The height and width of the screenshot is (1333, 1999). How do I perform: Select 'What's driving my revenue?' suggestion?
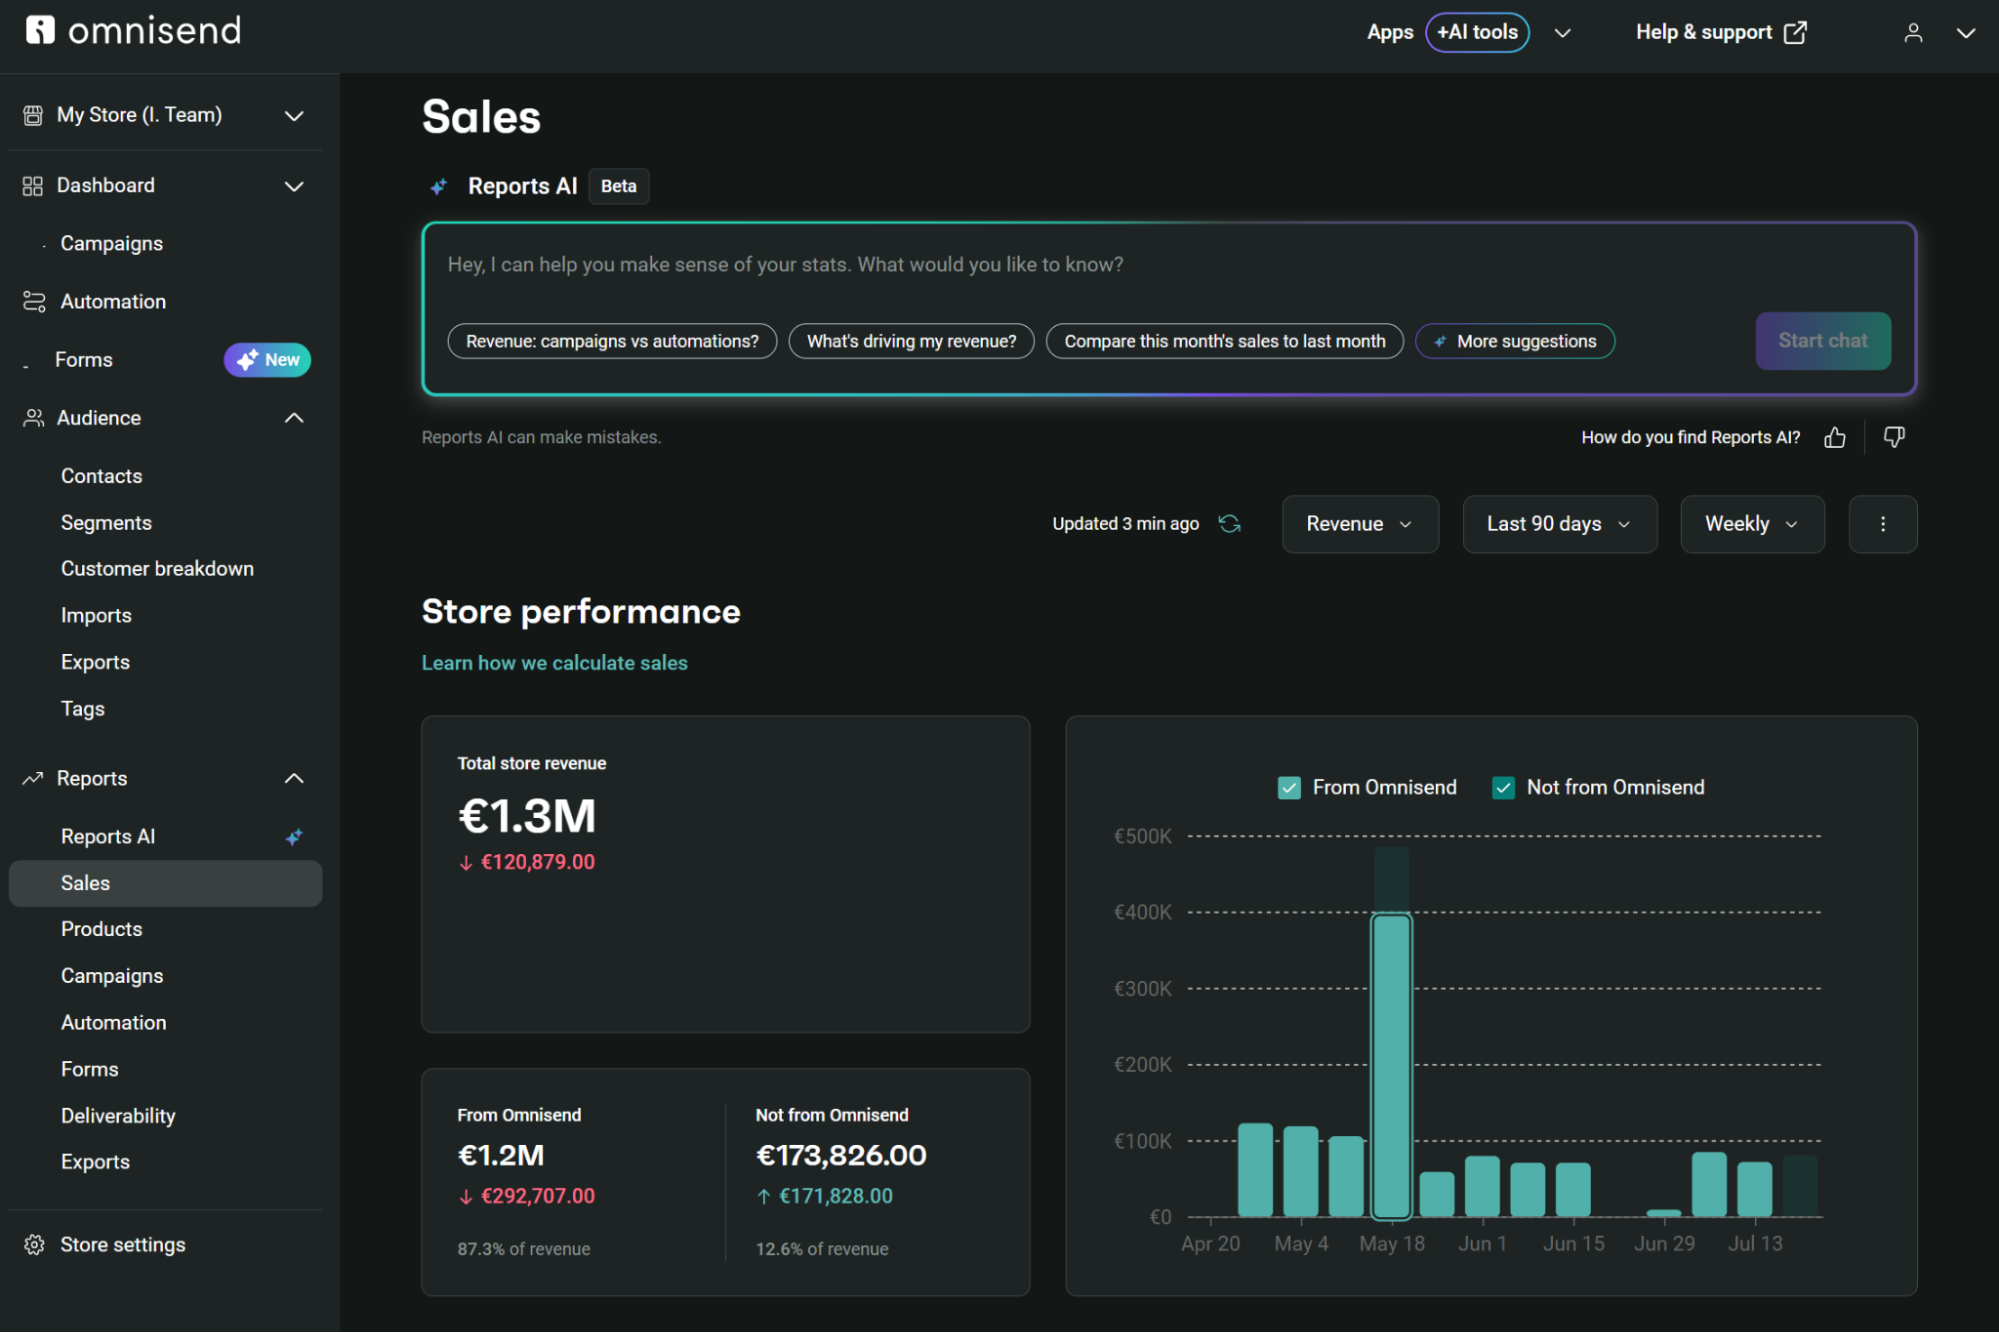click(x=911, y=342)
